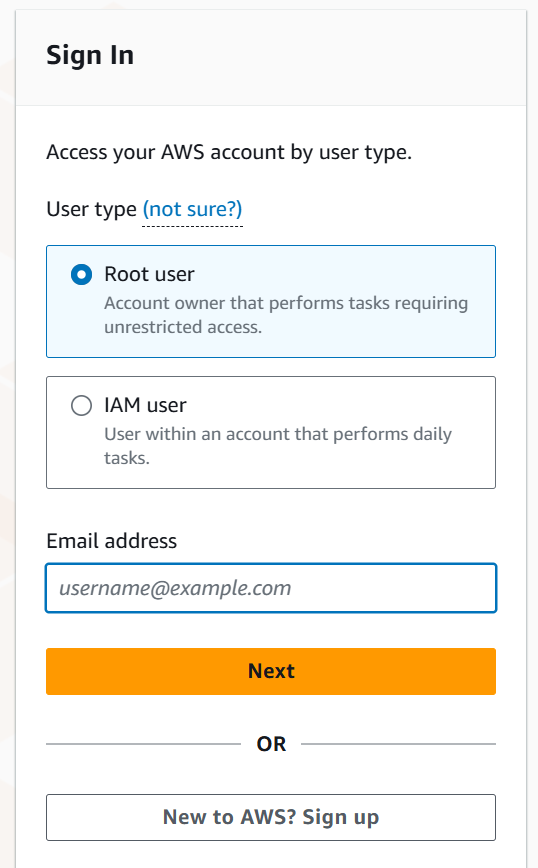Viewport: 538px width, 868px height.
Task: Open the "(not sure?)" help link
Action: coord(193,209)
